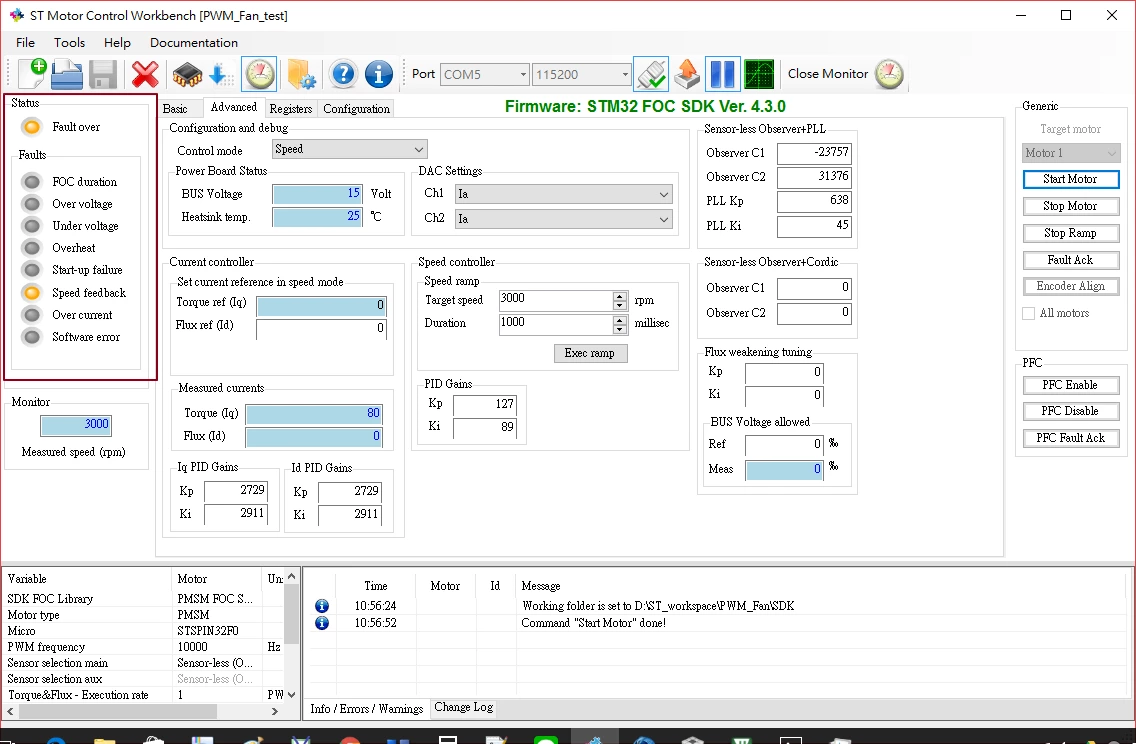Open the folder with gear settings icon

coord(301,75)
